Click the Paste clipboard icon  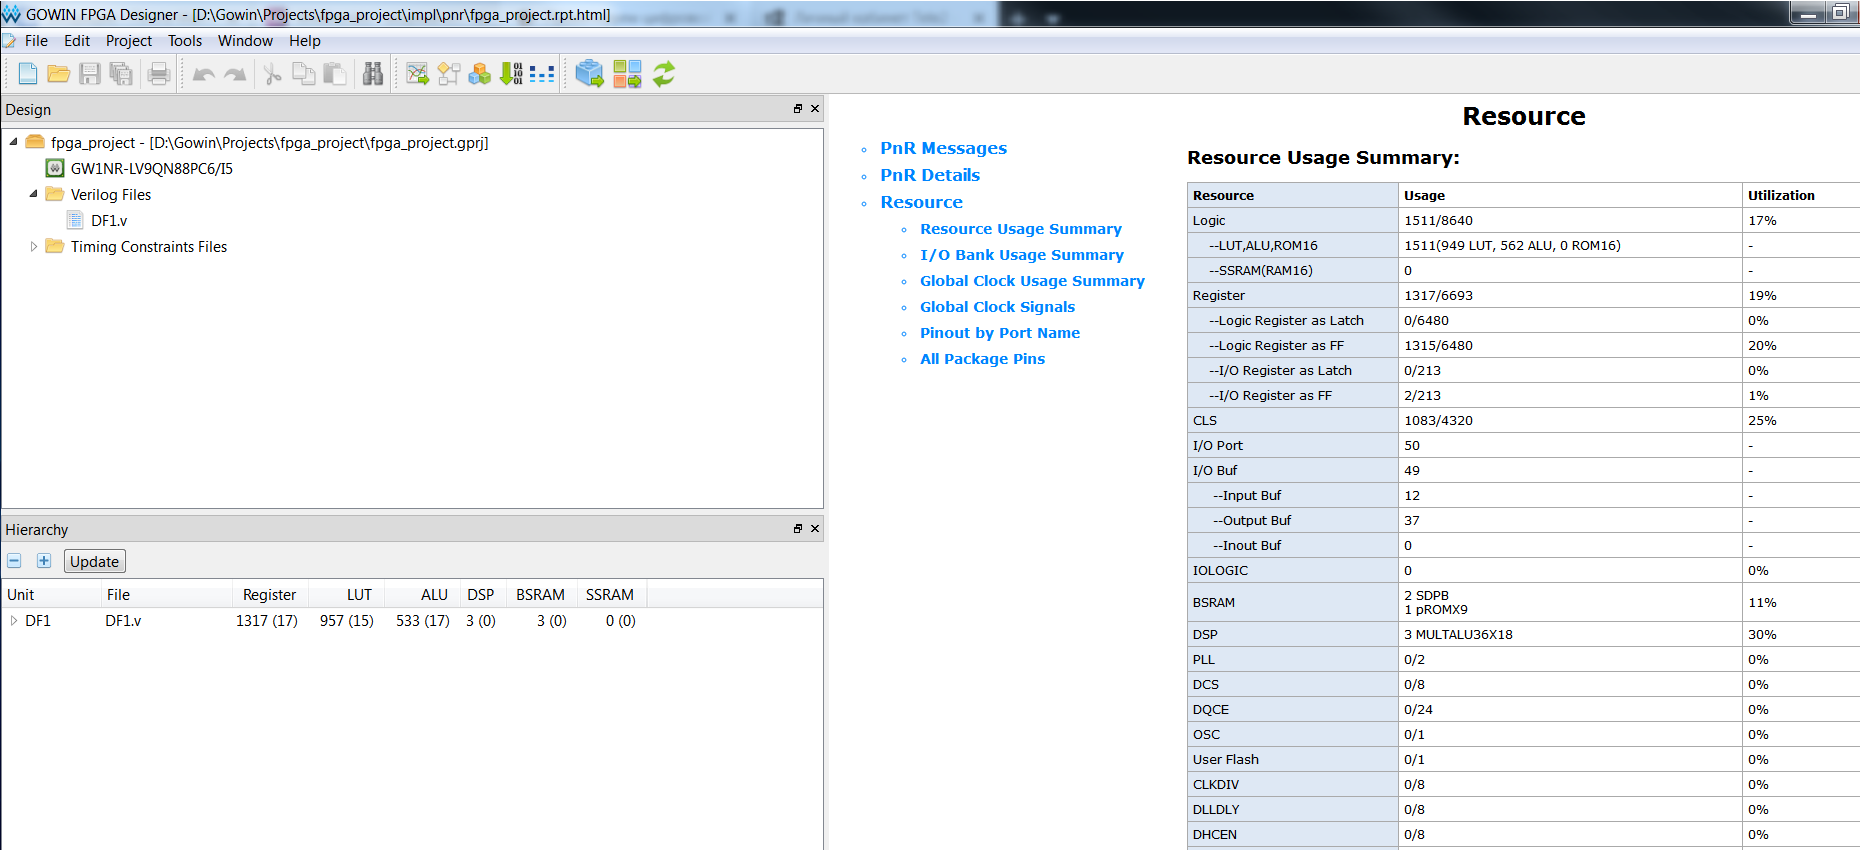(x=335, y=73)
